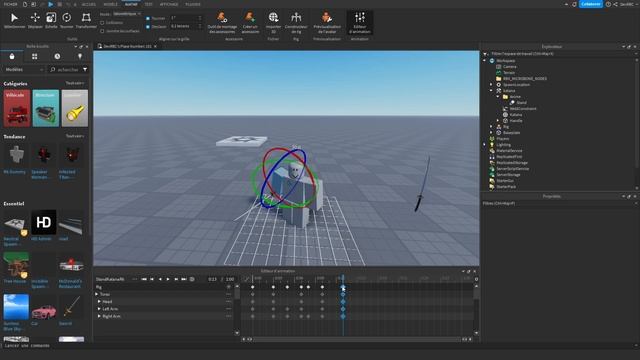Launch the Constructeur de rig
Image resolution: width=640 pixels, height=360 pixels.
pyautogui.click(x=296, y=22)
